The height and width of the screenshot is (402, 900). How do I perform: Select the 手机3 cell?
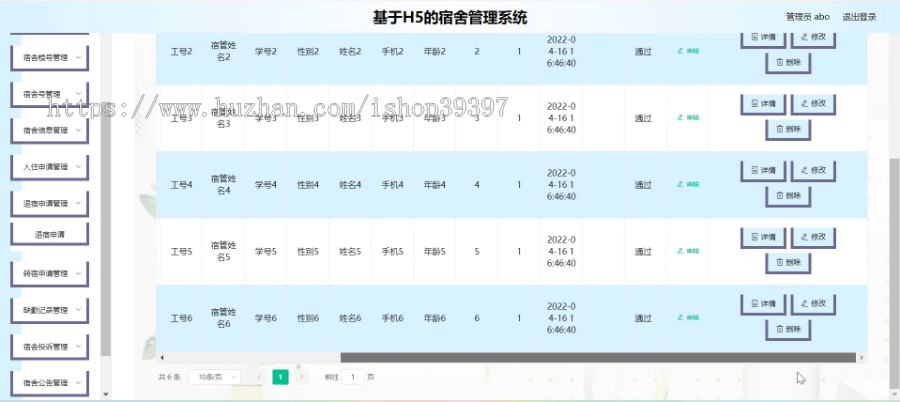(x=393, y=118)
